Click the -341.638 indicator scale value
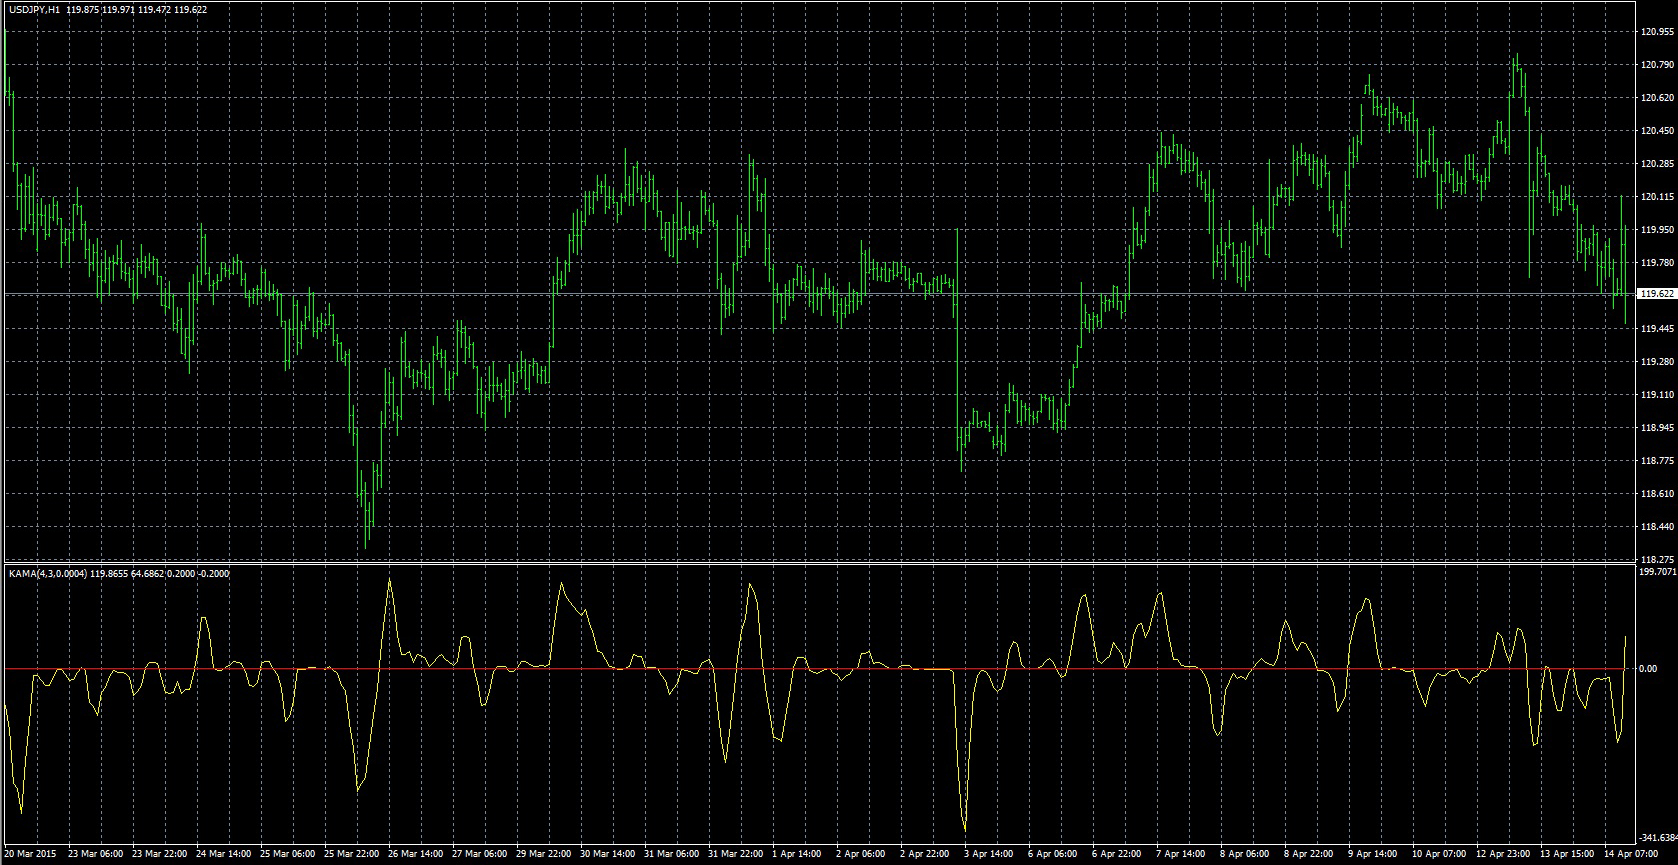The width and height of the screenshot is (1678, 865). coord(1658,838)
